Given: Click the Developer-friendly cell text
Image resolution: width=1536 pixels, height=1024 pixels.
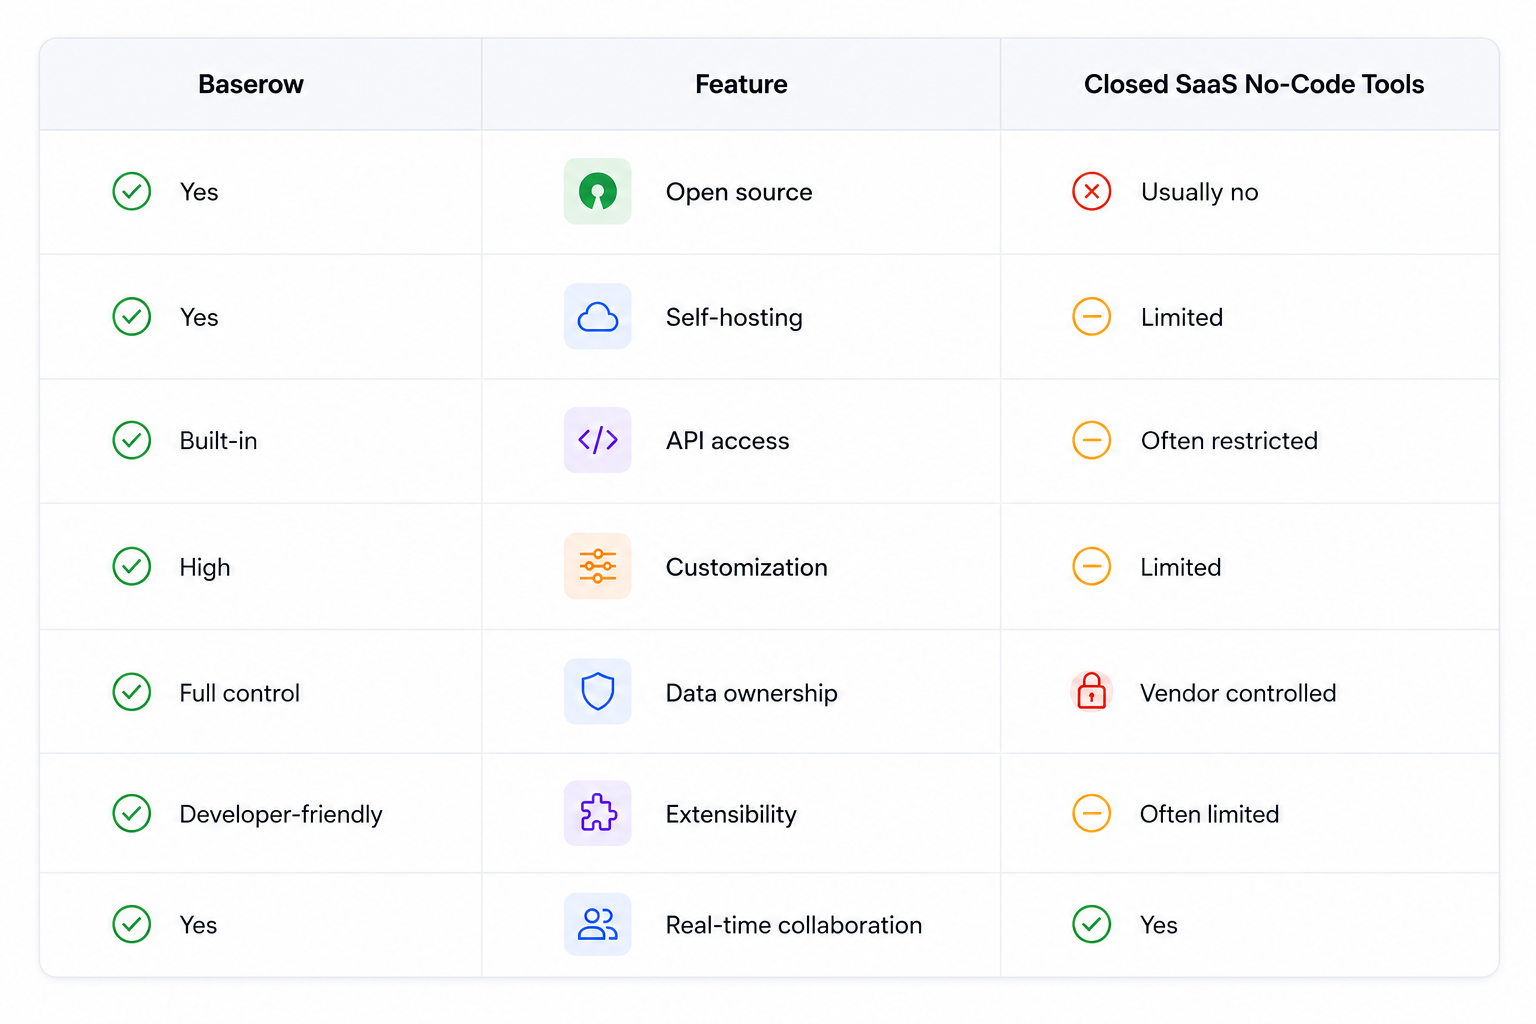Looking at the screenshot, I should click(281, 814).
